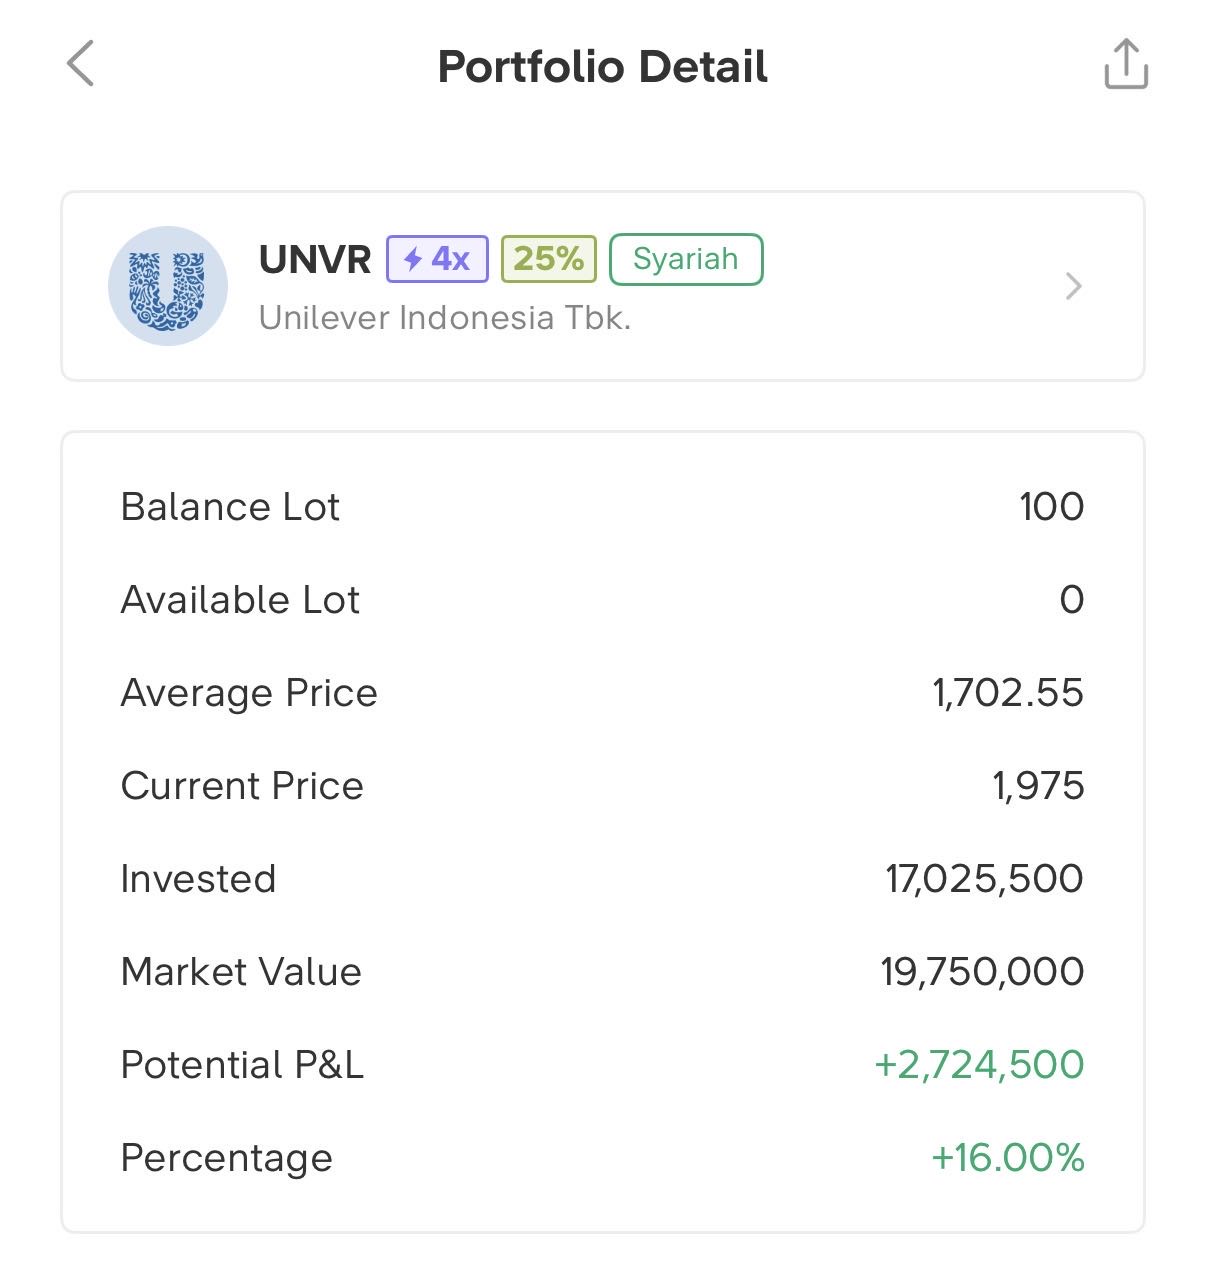1206x1280 pixels.
Task: Tap the 25% margin badge
Action: [548, 259]
